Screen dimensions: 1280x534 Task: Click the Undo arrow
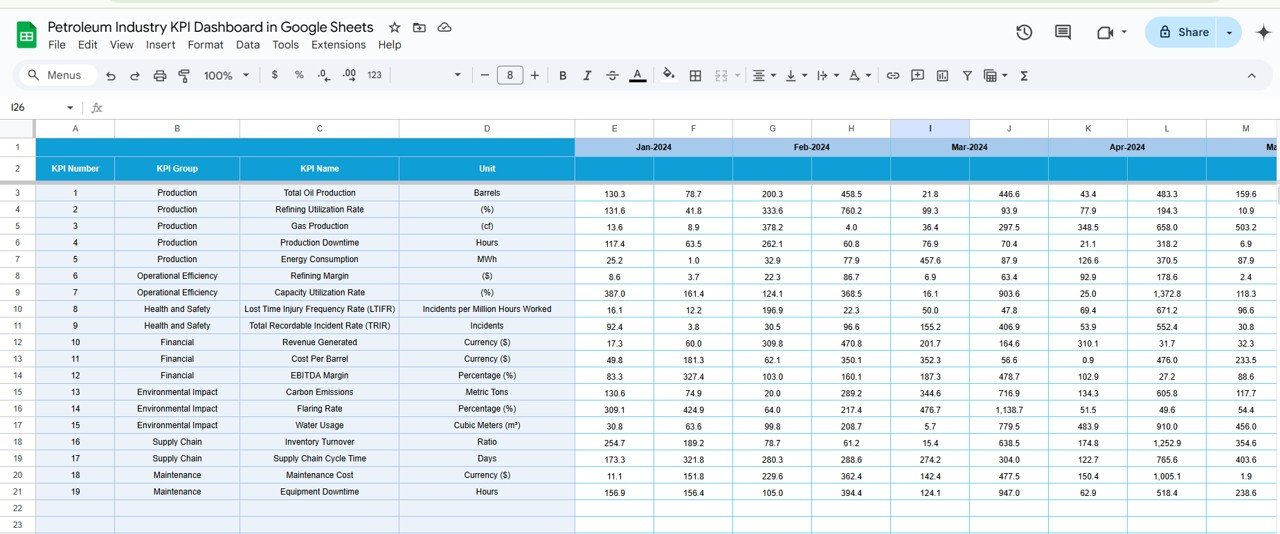[x=110, y=75]
